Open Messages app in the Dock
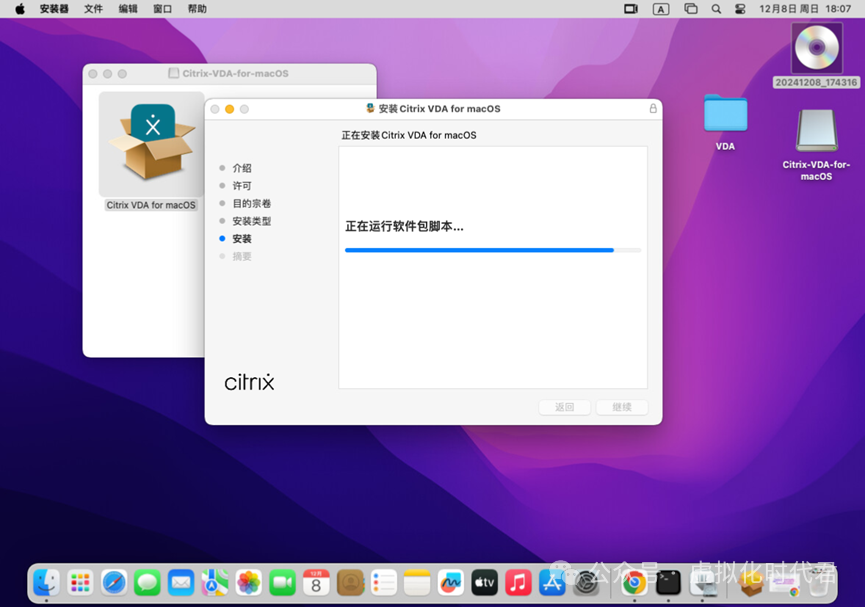Viewport: 865px width, 607px height. click(147, 583)
